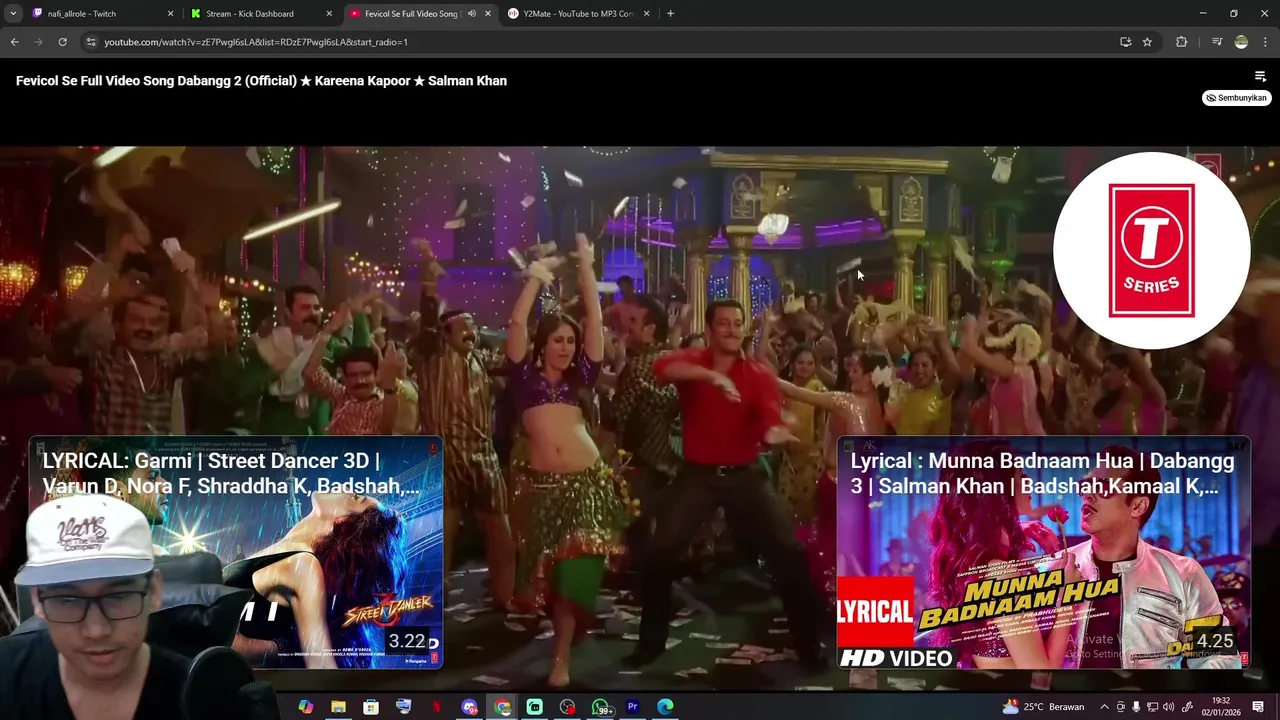This screenshot has width=1280, height=720.
Task: Mute the Fevicol Se tab audio speaker icon
Action: coord(471,13)
